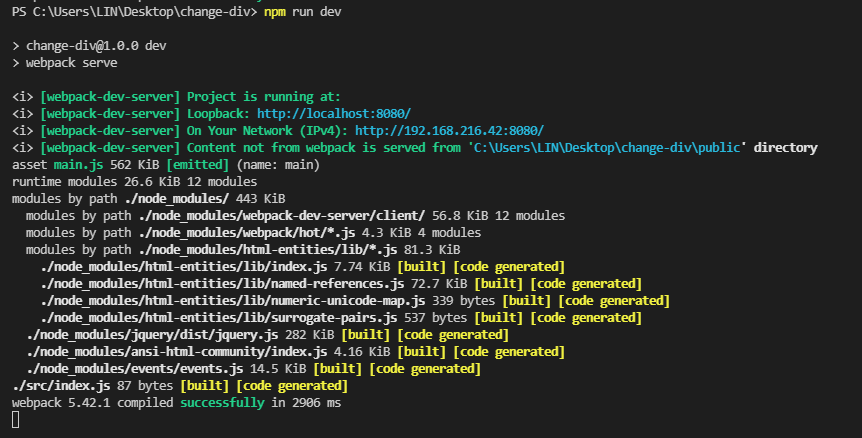This screenshot has height=438, width=862.
Task: Click '562 KiB' size of main.js
Action: [134, 165]
